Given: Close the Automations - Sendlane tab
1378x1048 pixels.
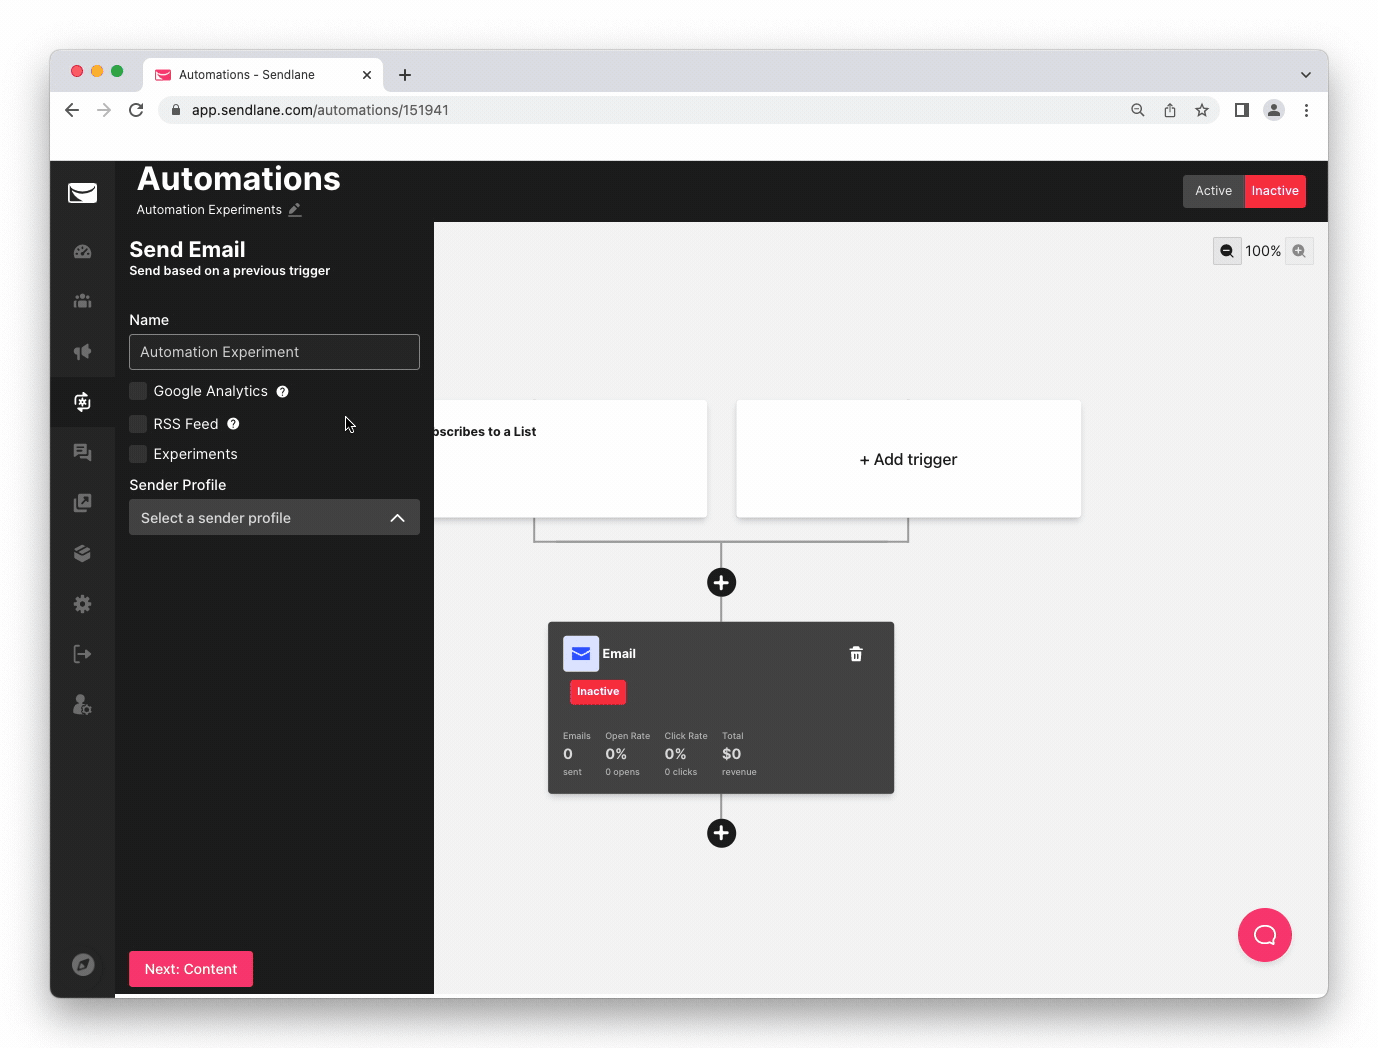Looking at the screenshot, I should click(367, 75).
